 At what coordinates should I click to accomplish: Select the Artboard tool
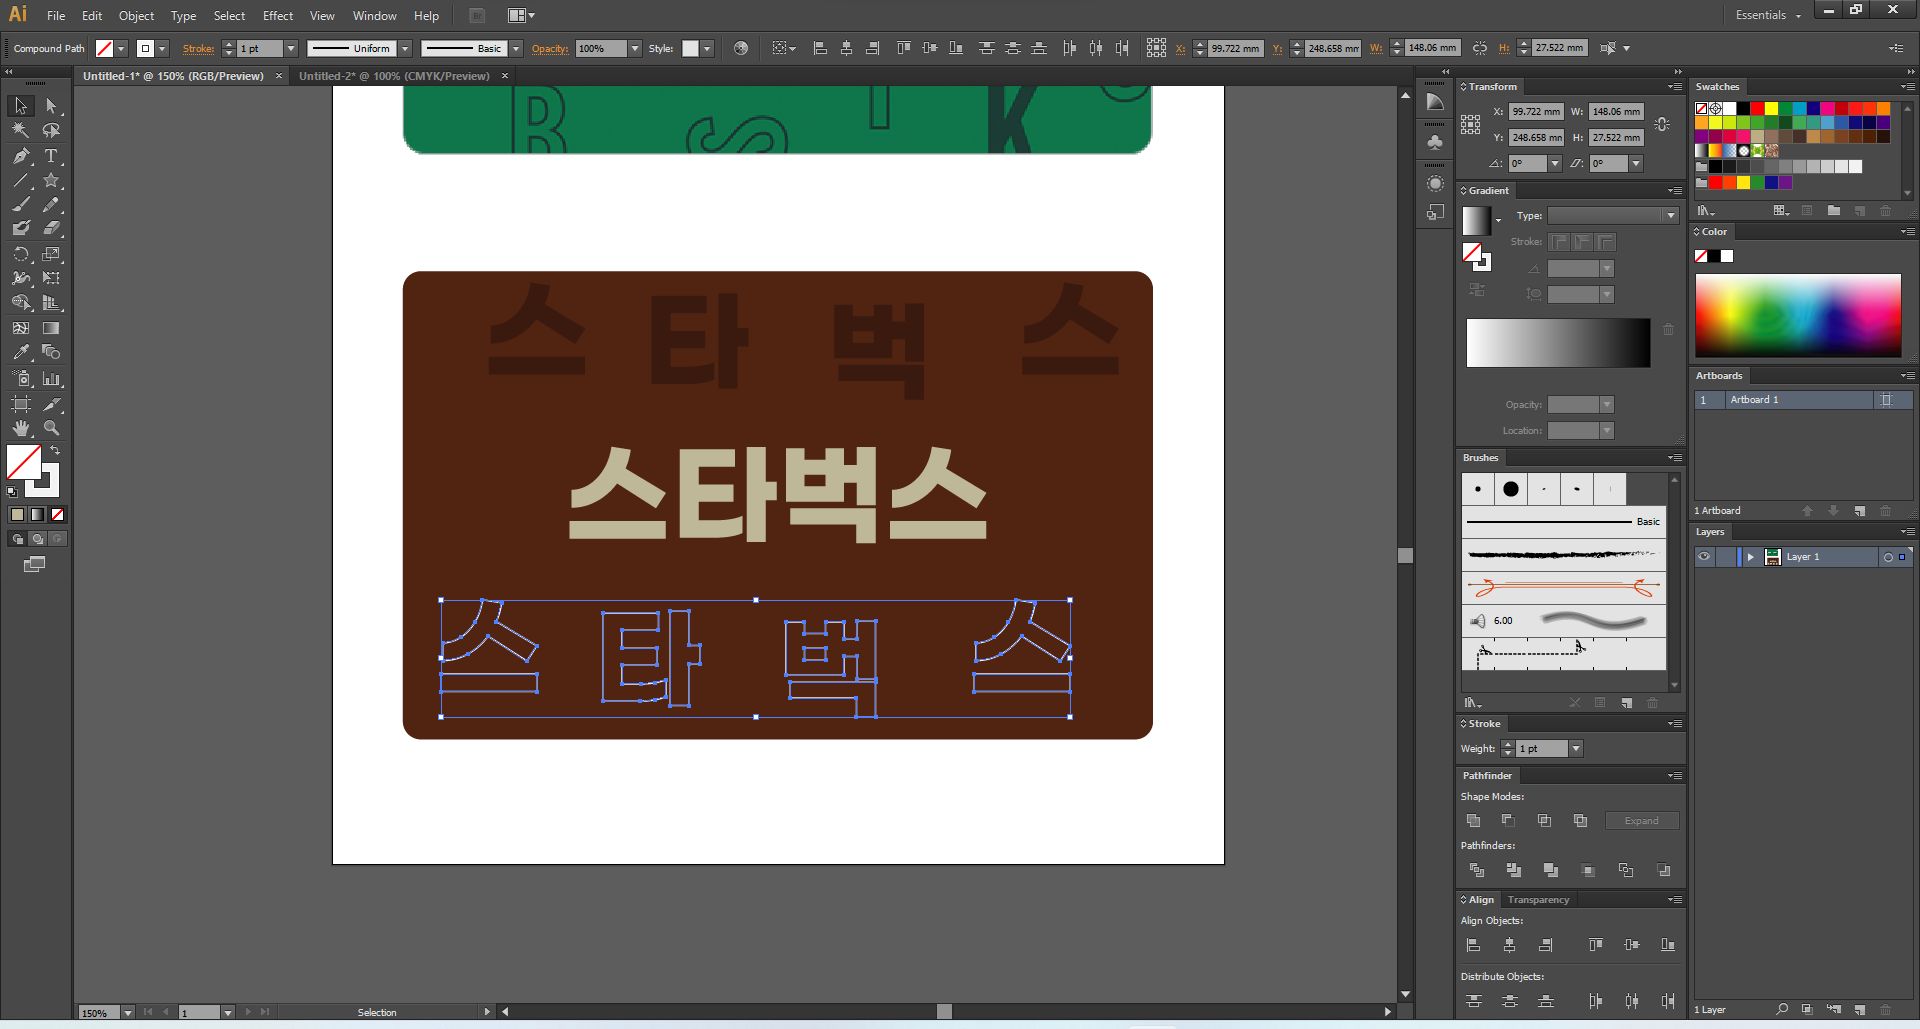pos(21,404)
